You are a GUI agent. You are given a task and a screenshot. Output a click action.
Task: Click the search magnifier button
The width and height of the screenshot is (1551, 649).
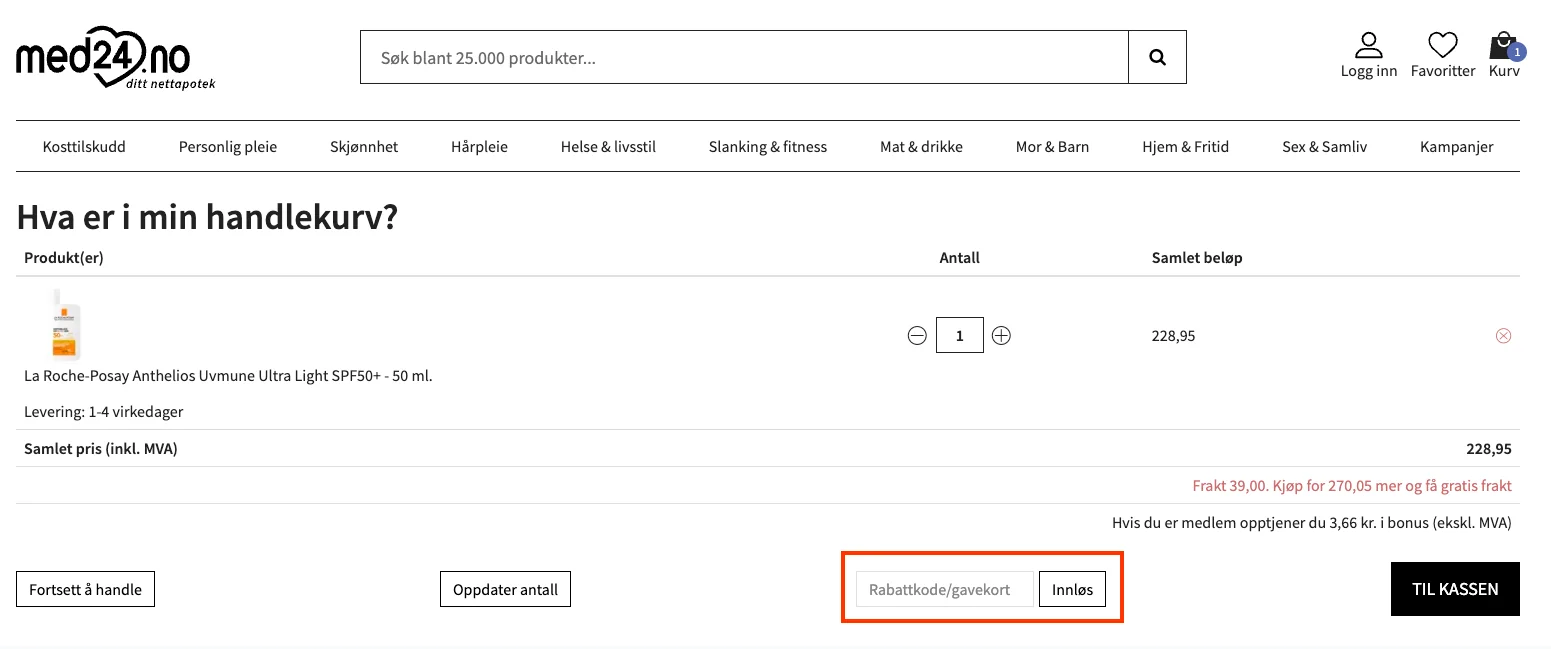pyautogui.click(x=1157, y=57)
